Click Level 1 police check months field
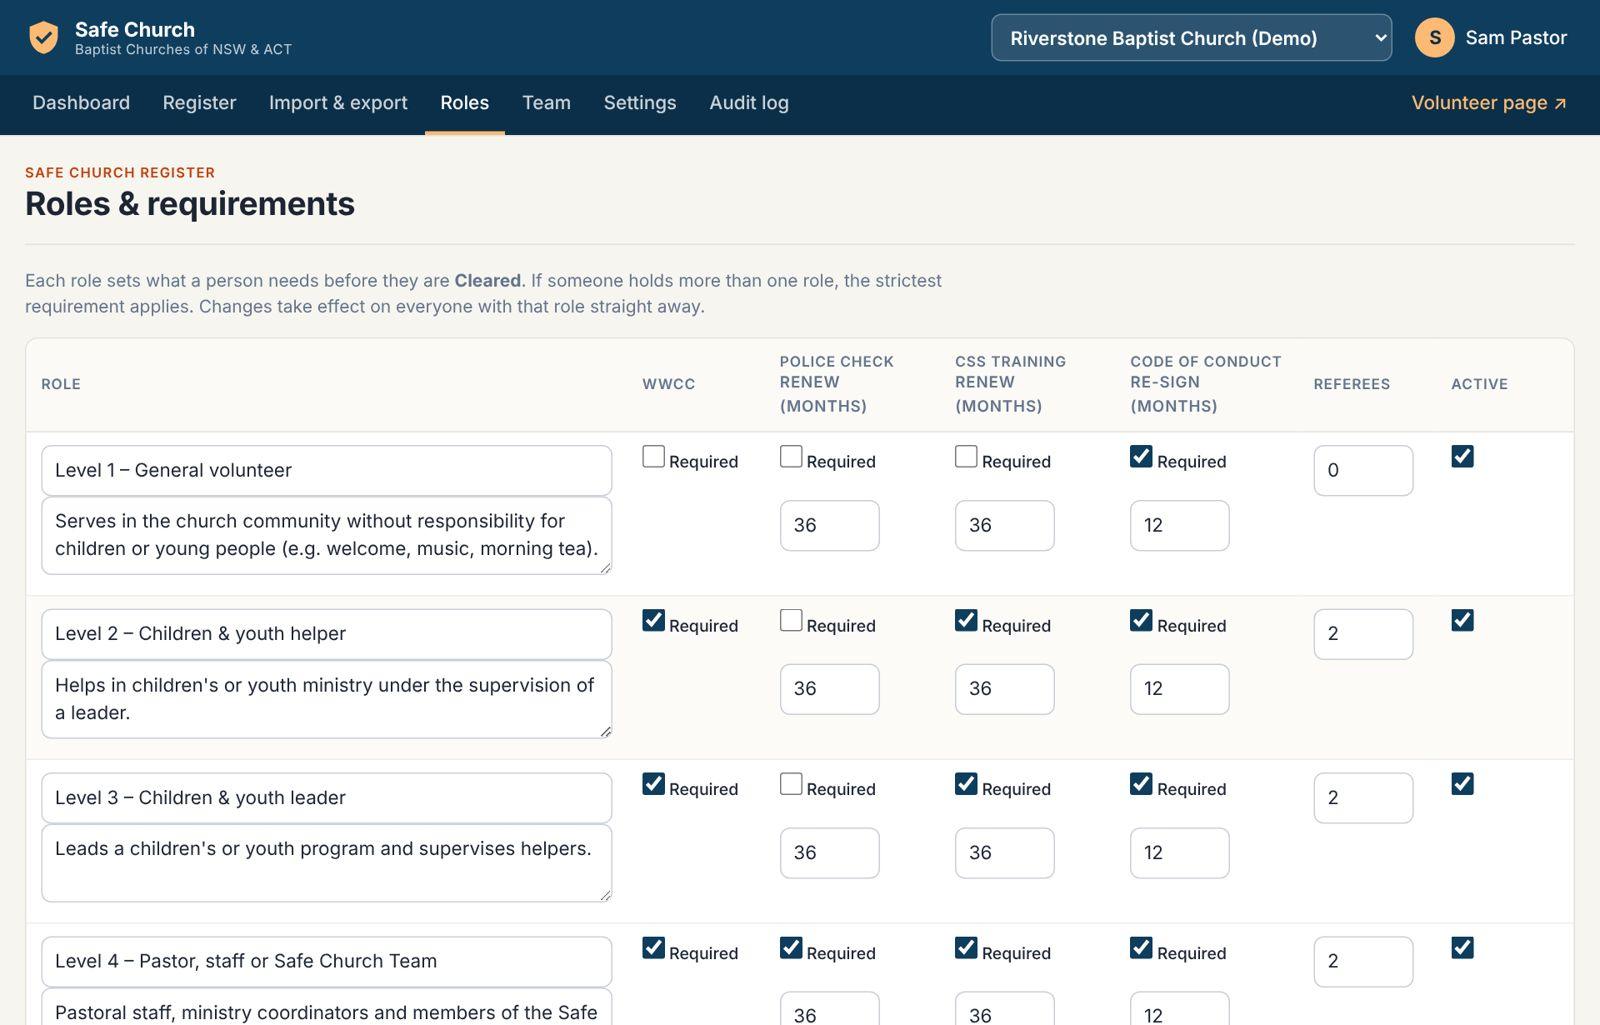1600x1025 pixels. point(829,525)
